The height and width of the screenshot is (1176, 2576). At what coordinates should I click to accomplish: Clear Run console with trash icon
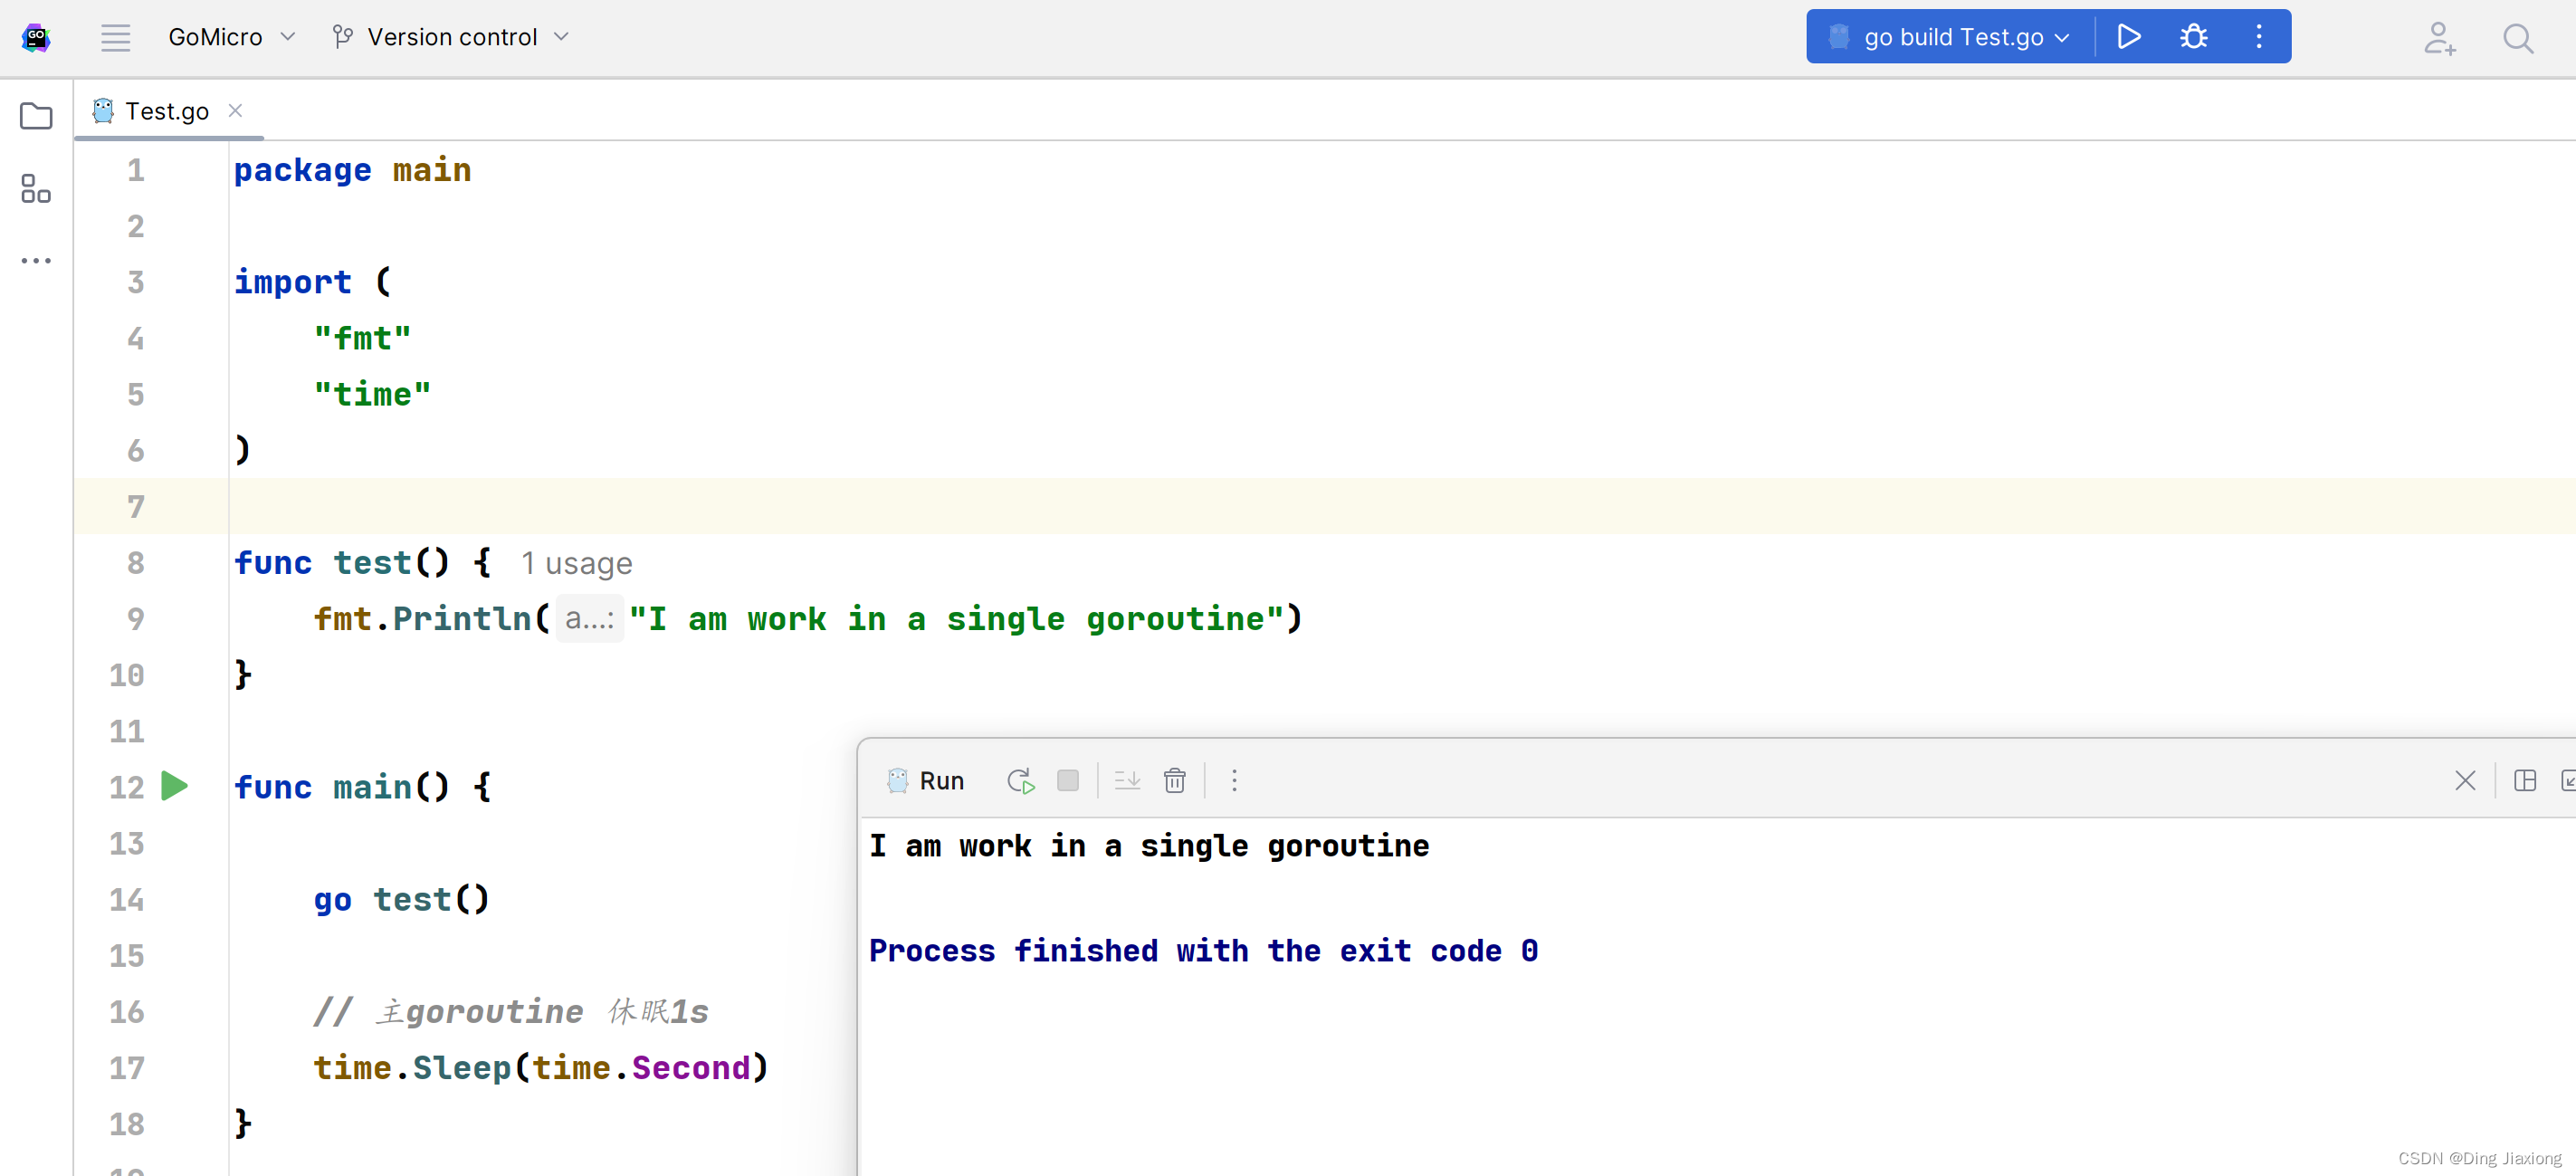[1174, 781]
